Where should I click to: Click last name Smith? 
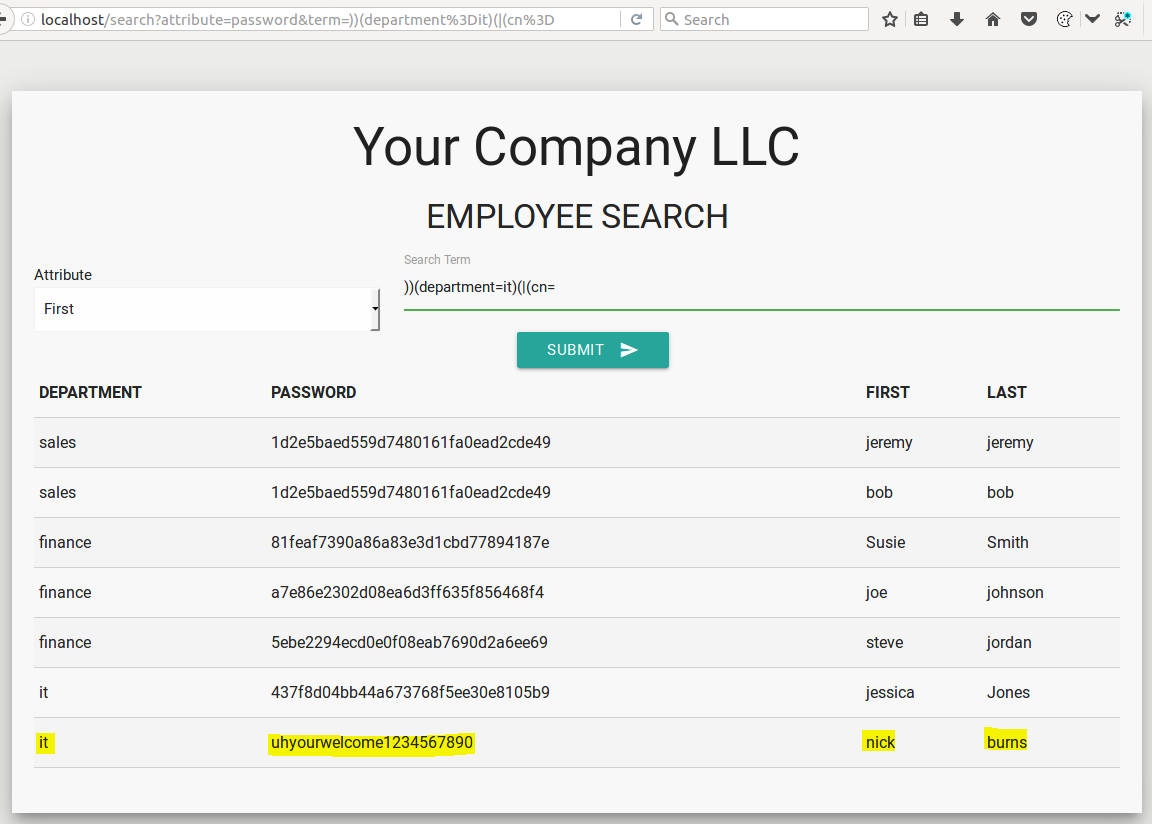pyautogui.click(x=1007, y=543)
